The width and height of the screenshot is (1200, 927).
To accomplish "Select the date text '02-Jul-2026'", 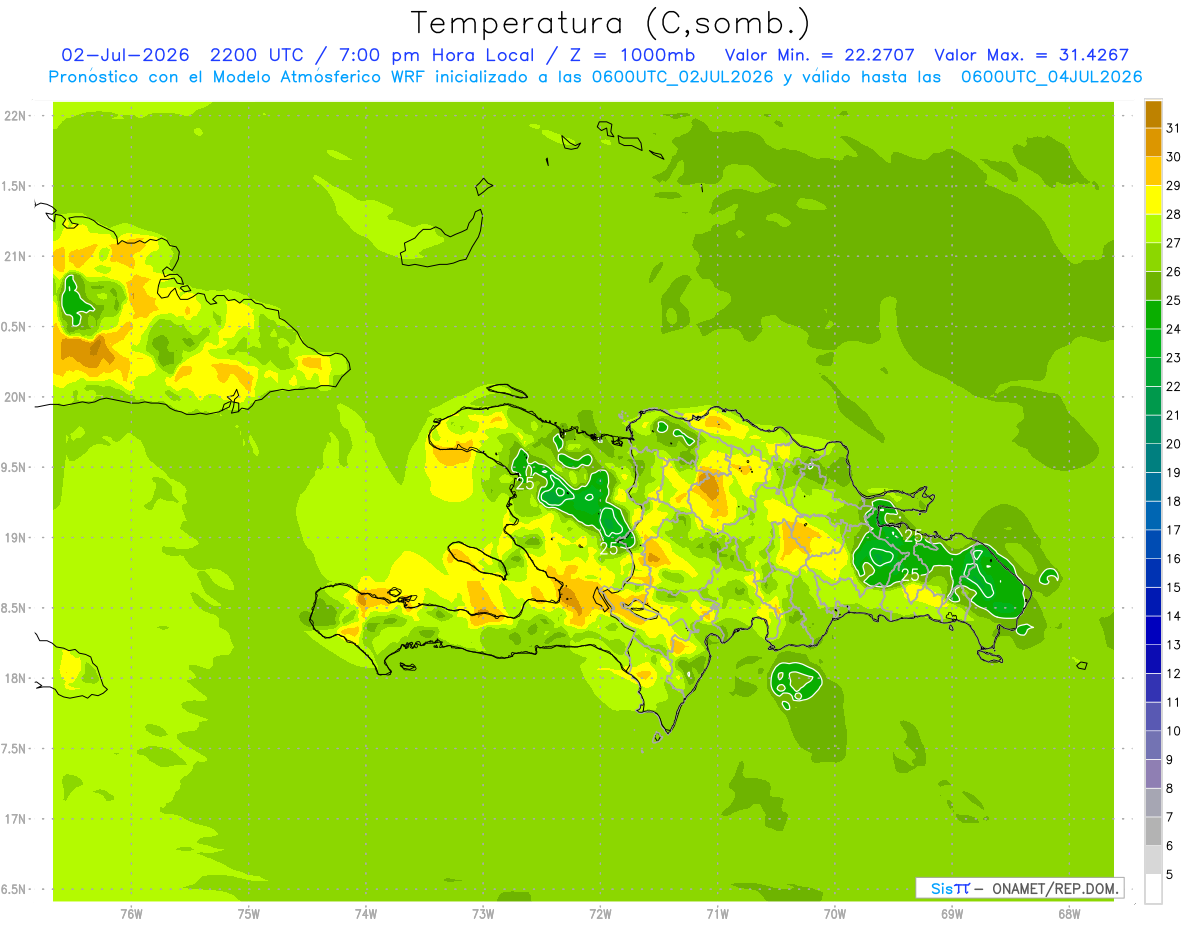I will (x=124, y=55).
